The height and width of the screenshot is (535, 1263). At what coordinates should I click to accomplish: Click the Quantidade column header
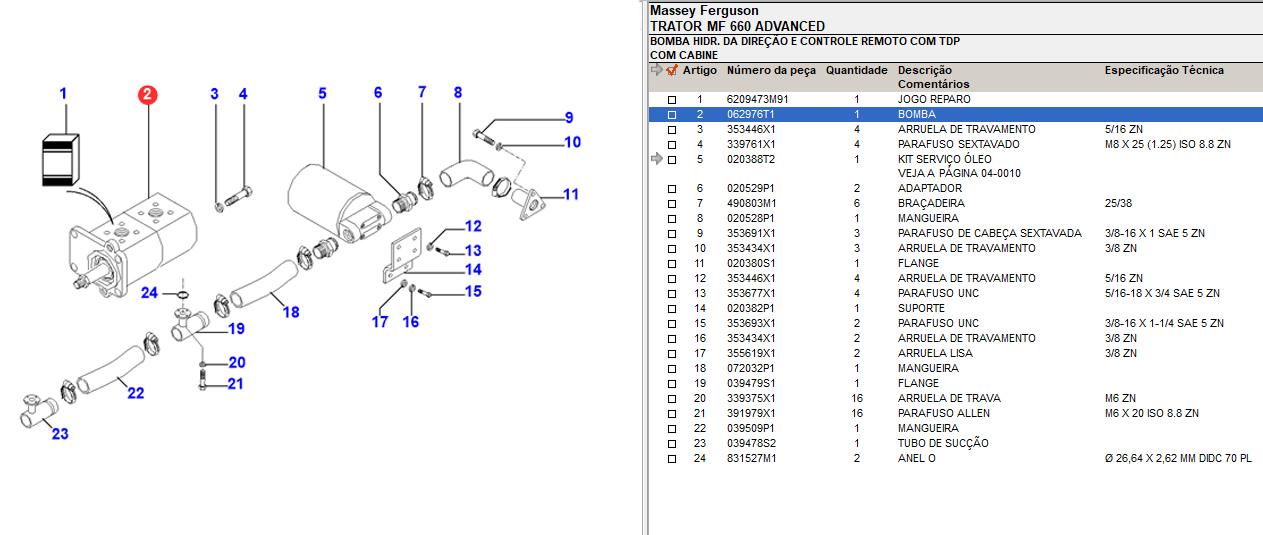[856, 71]
